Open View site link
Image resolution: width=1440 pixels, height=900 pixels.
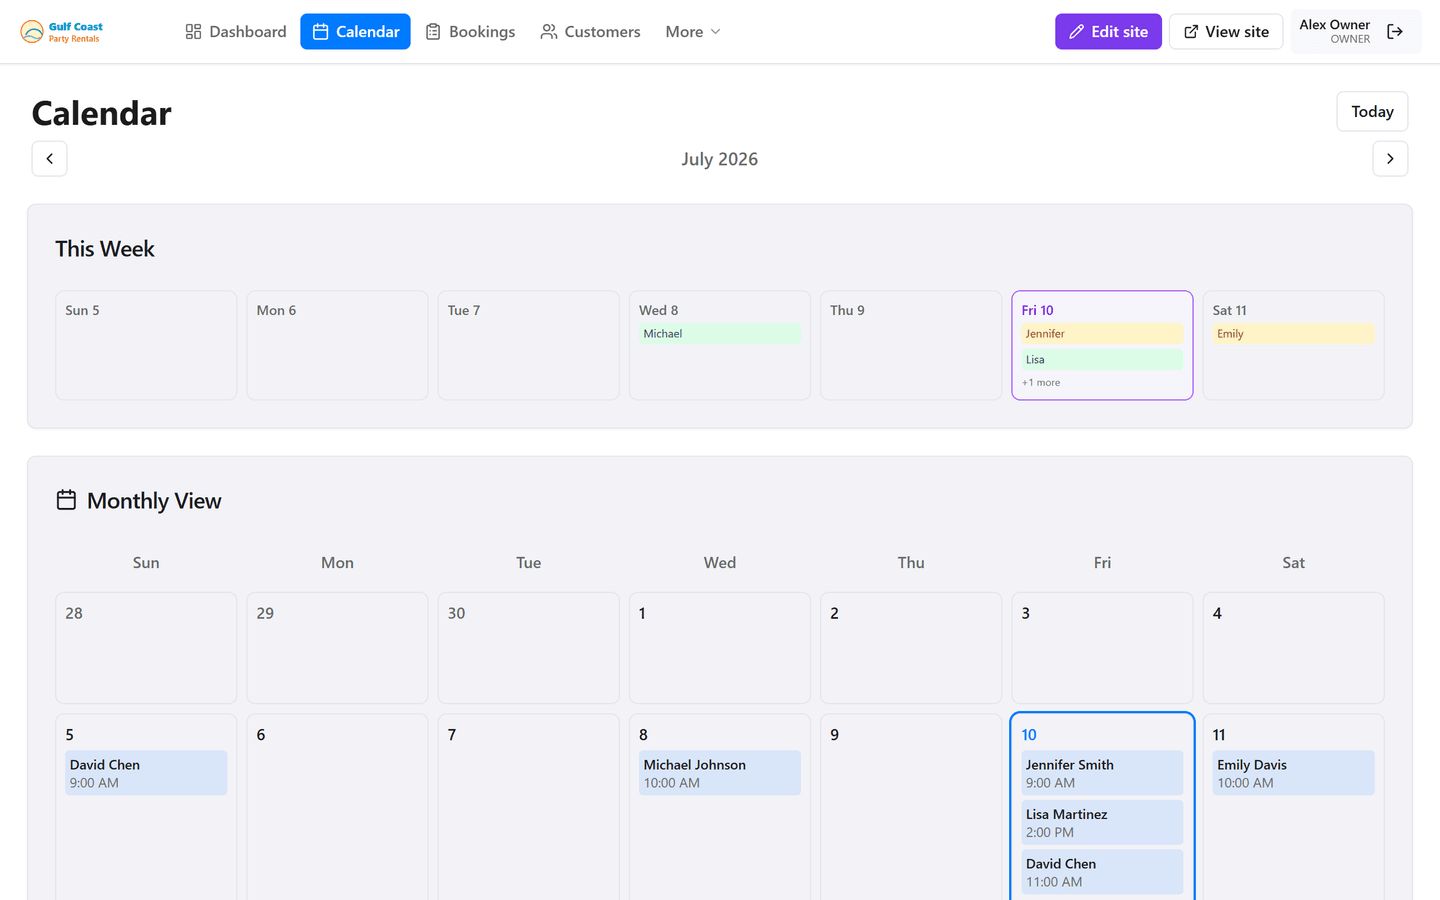[1226, 32]
